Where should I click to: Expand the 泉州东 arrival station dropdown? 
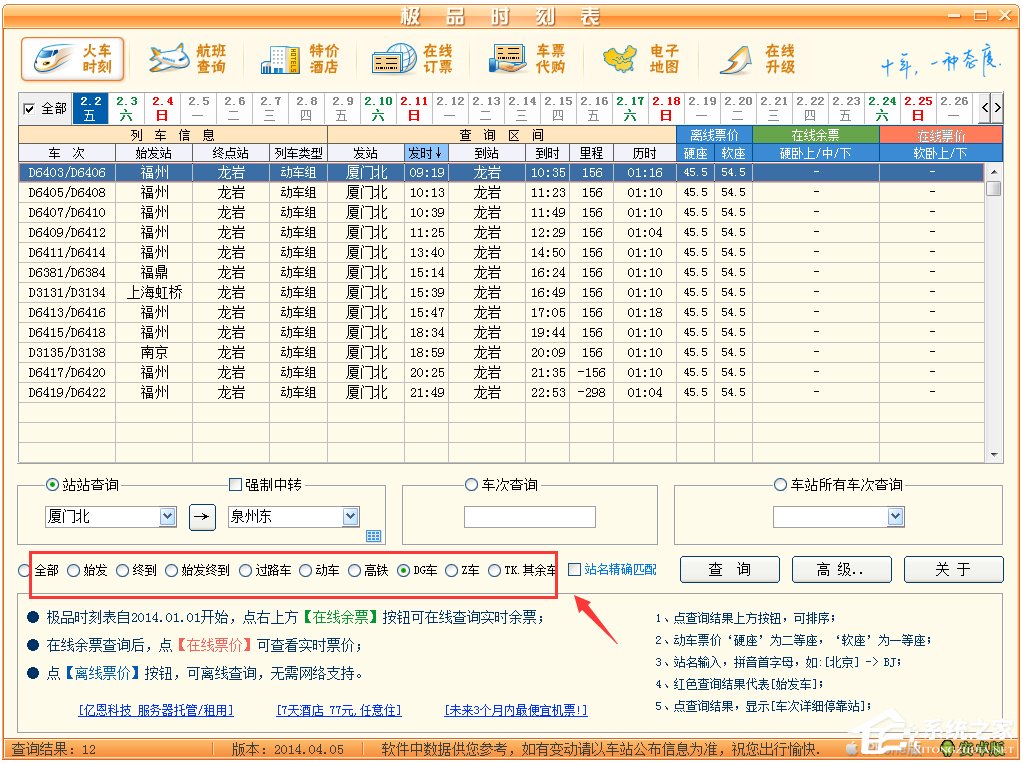351,516
